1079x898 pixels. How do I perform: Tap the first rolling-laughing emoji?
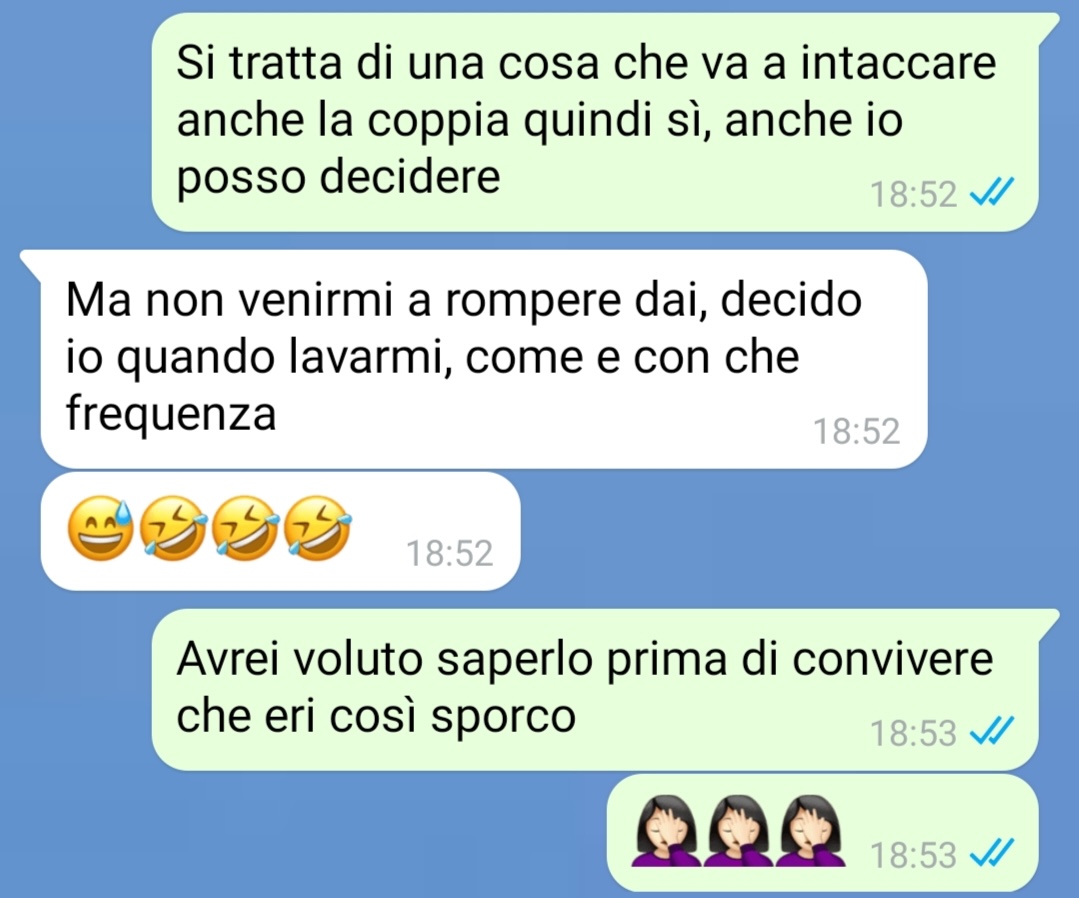click(173, 529)
